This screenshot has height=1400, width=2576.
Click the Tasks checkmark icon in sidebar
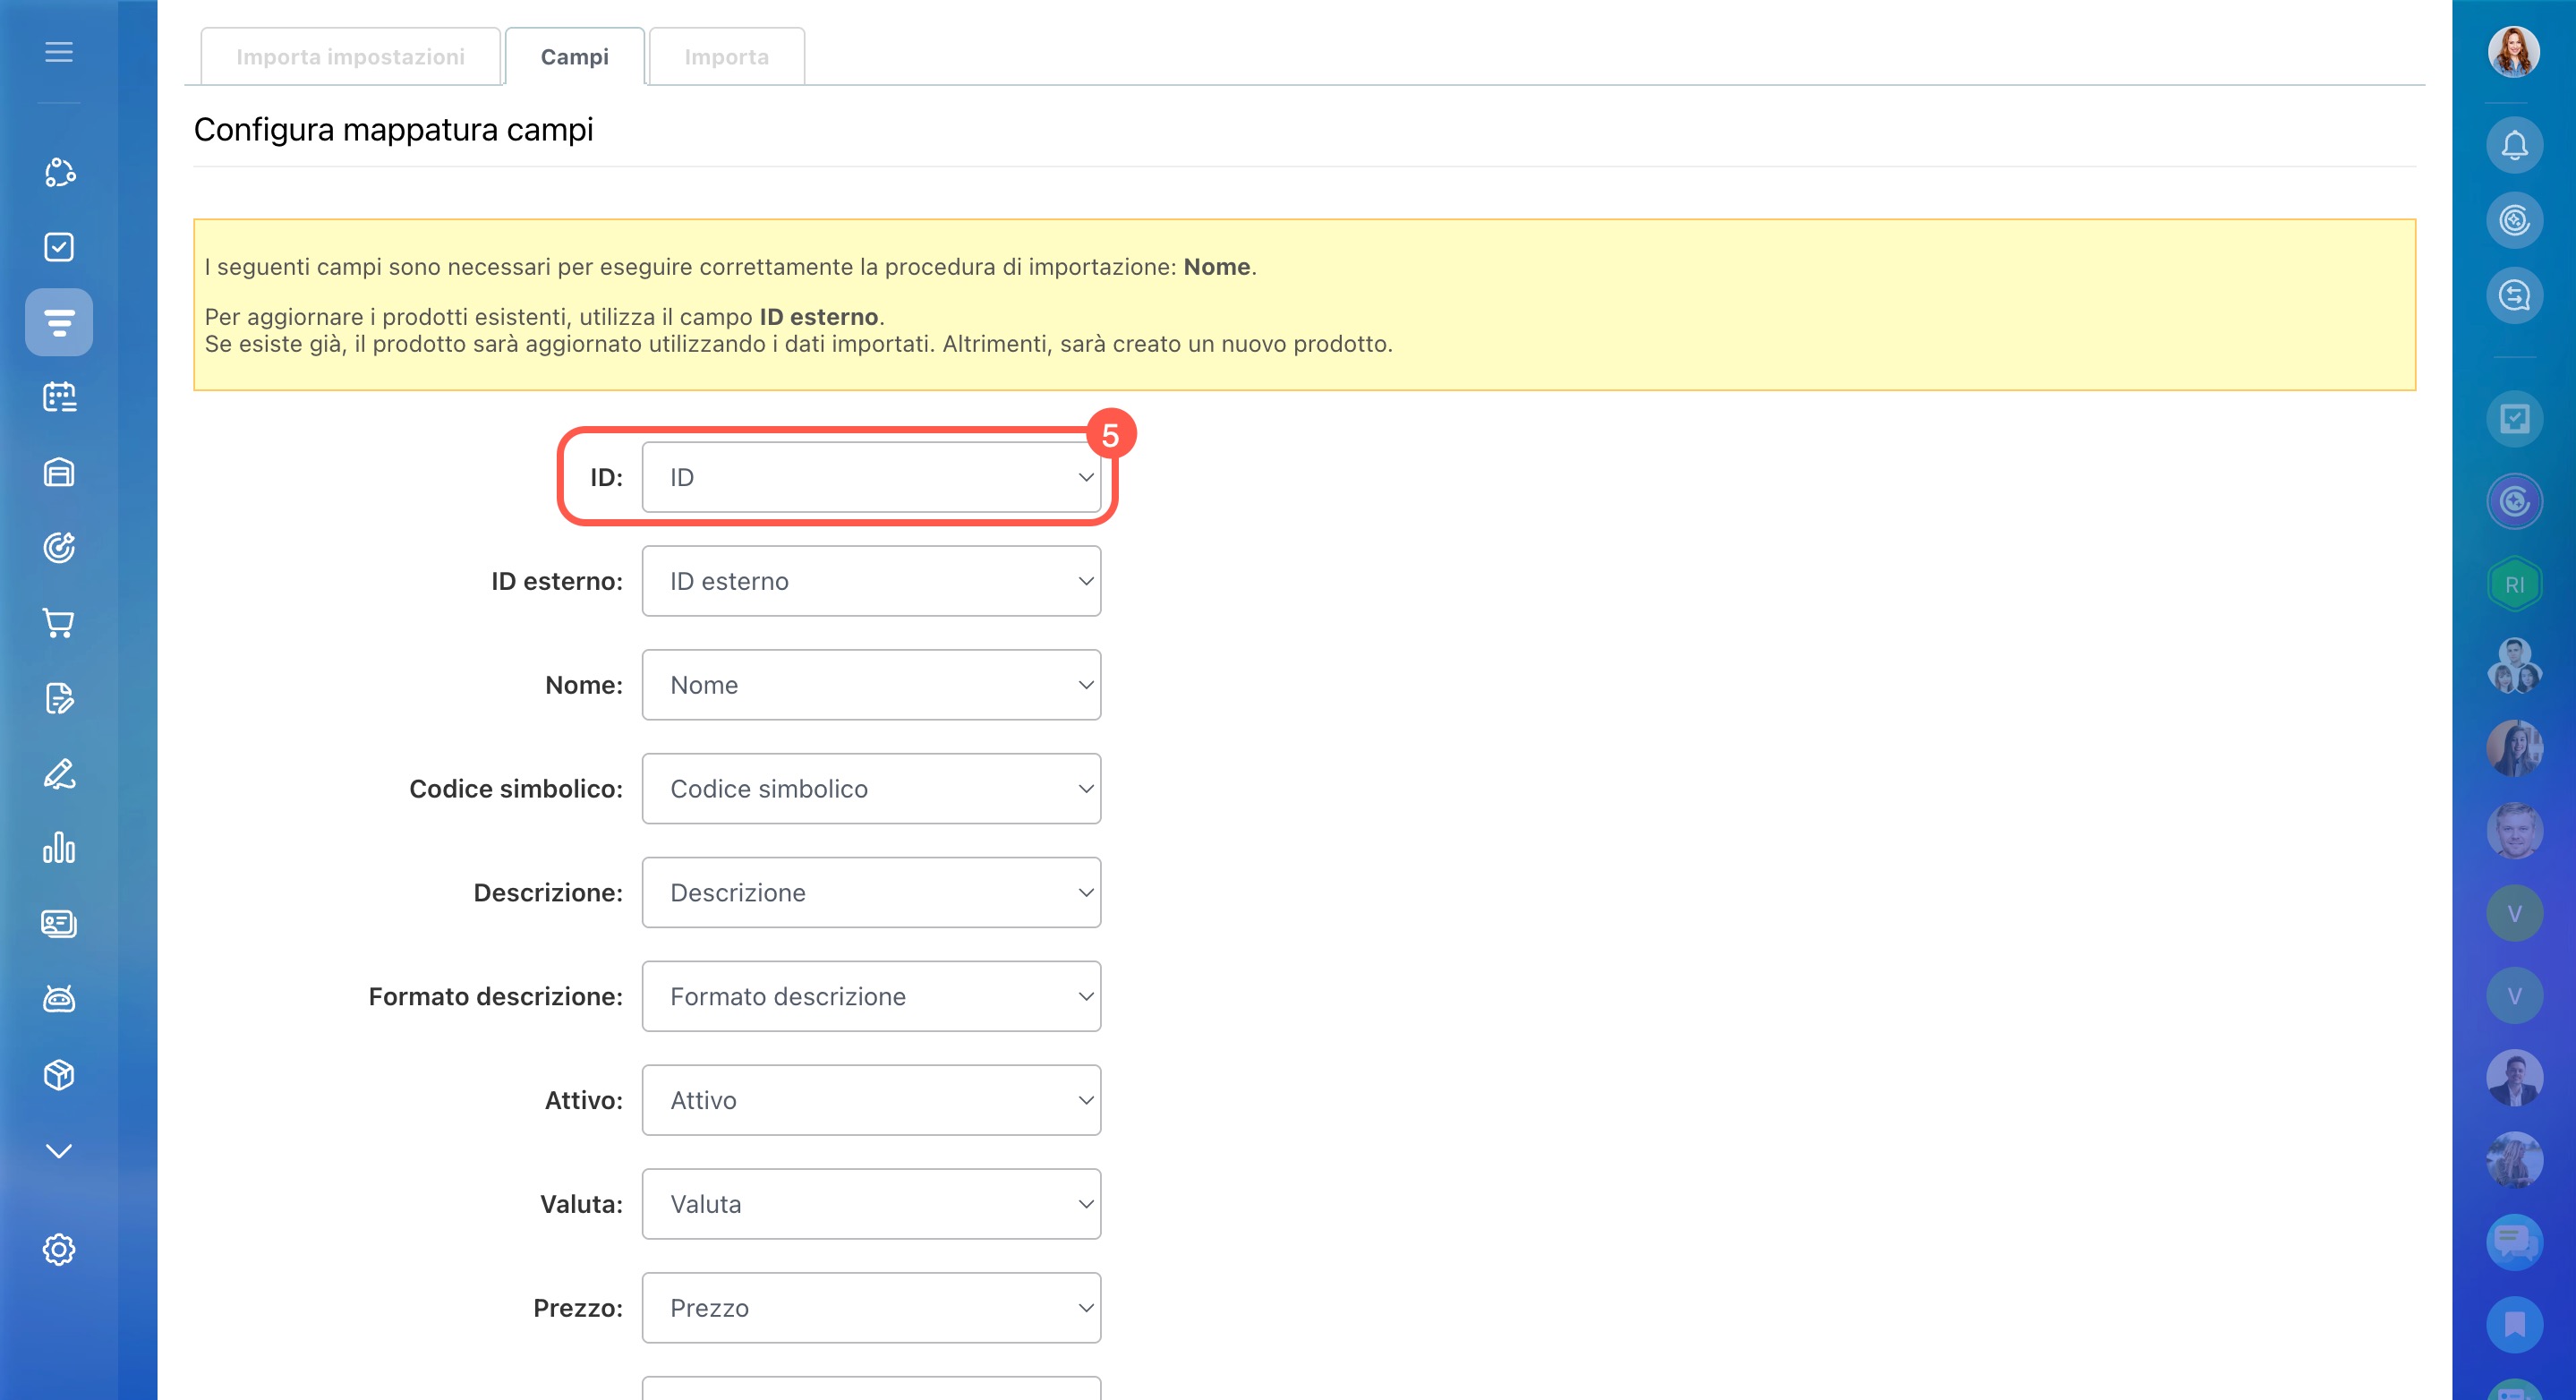(x=59, y=247)
